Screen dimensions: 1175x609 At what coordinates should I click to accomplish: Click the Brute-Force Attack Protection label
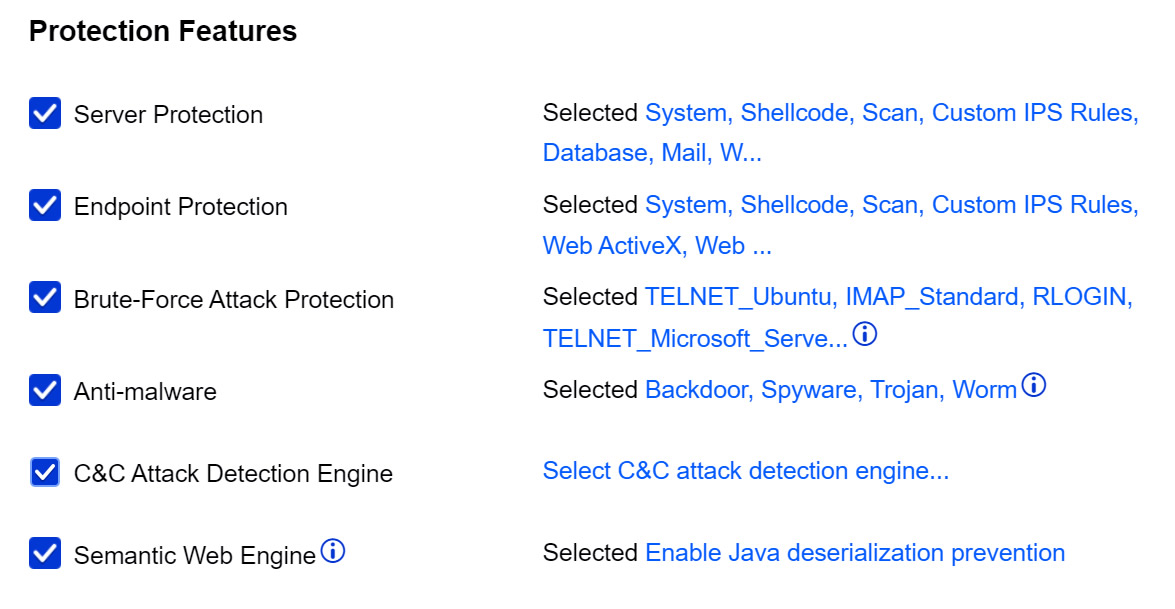point(234,300)
